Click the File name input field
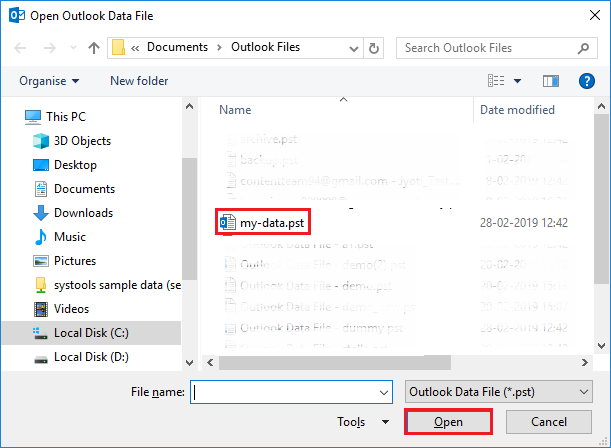This screenshot has height=448, width=611. (x=291, y=392)
